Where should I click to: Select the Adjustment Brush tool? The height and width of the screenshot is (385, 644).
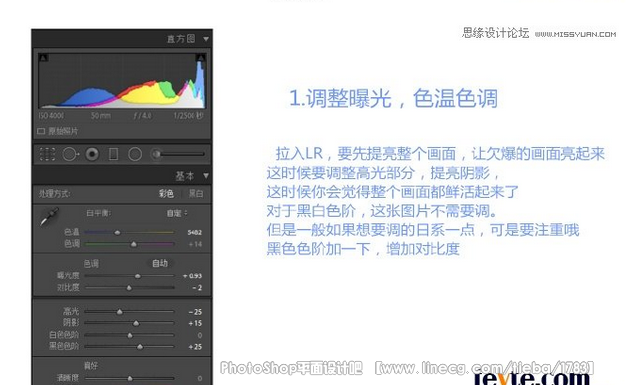point(177,154)
